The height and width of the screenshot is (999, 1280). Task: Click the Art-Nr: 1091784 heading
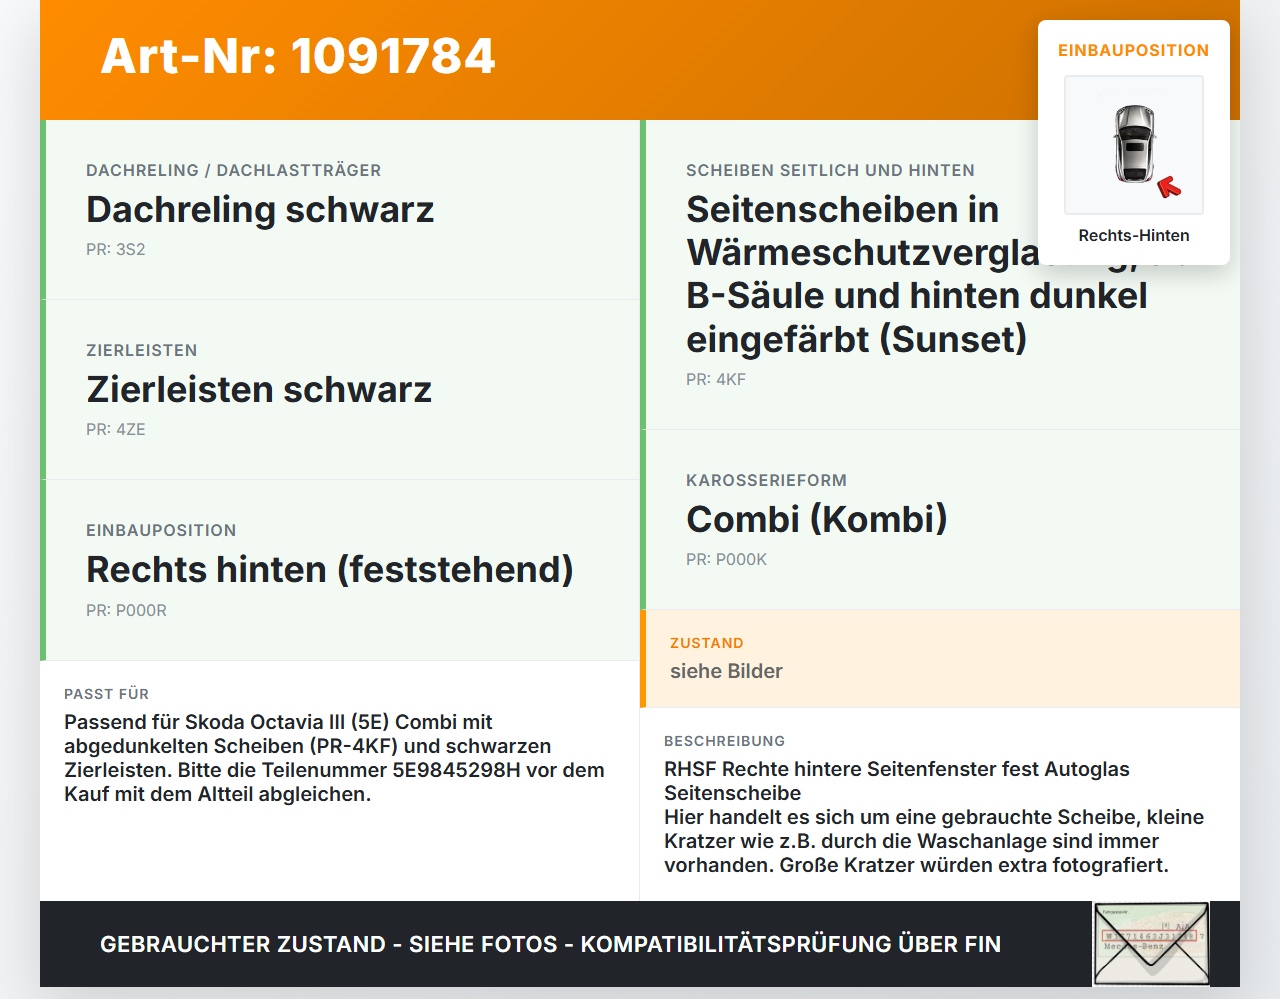298,56
